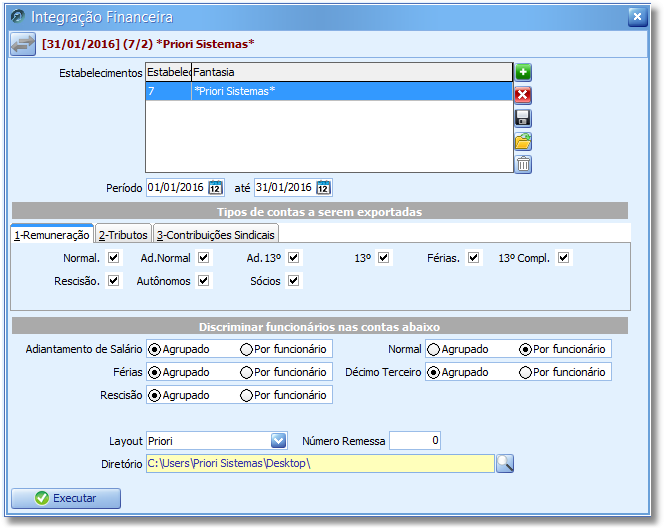Click the Executar button
The width and height of the screenshot is (665, 531).
tap(66, 498)
